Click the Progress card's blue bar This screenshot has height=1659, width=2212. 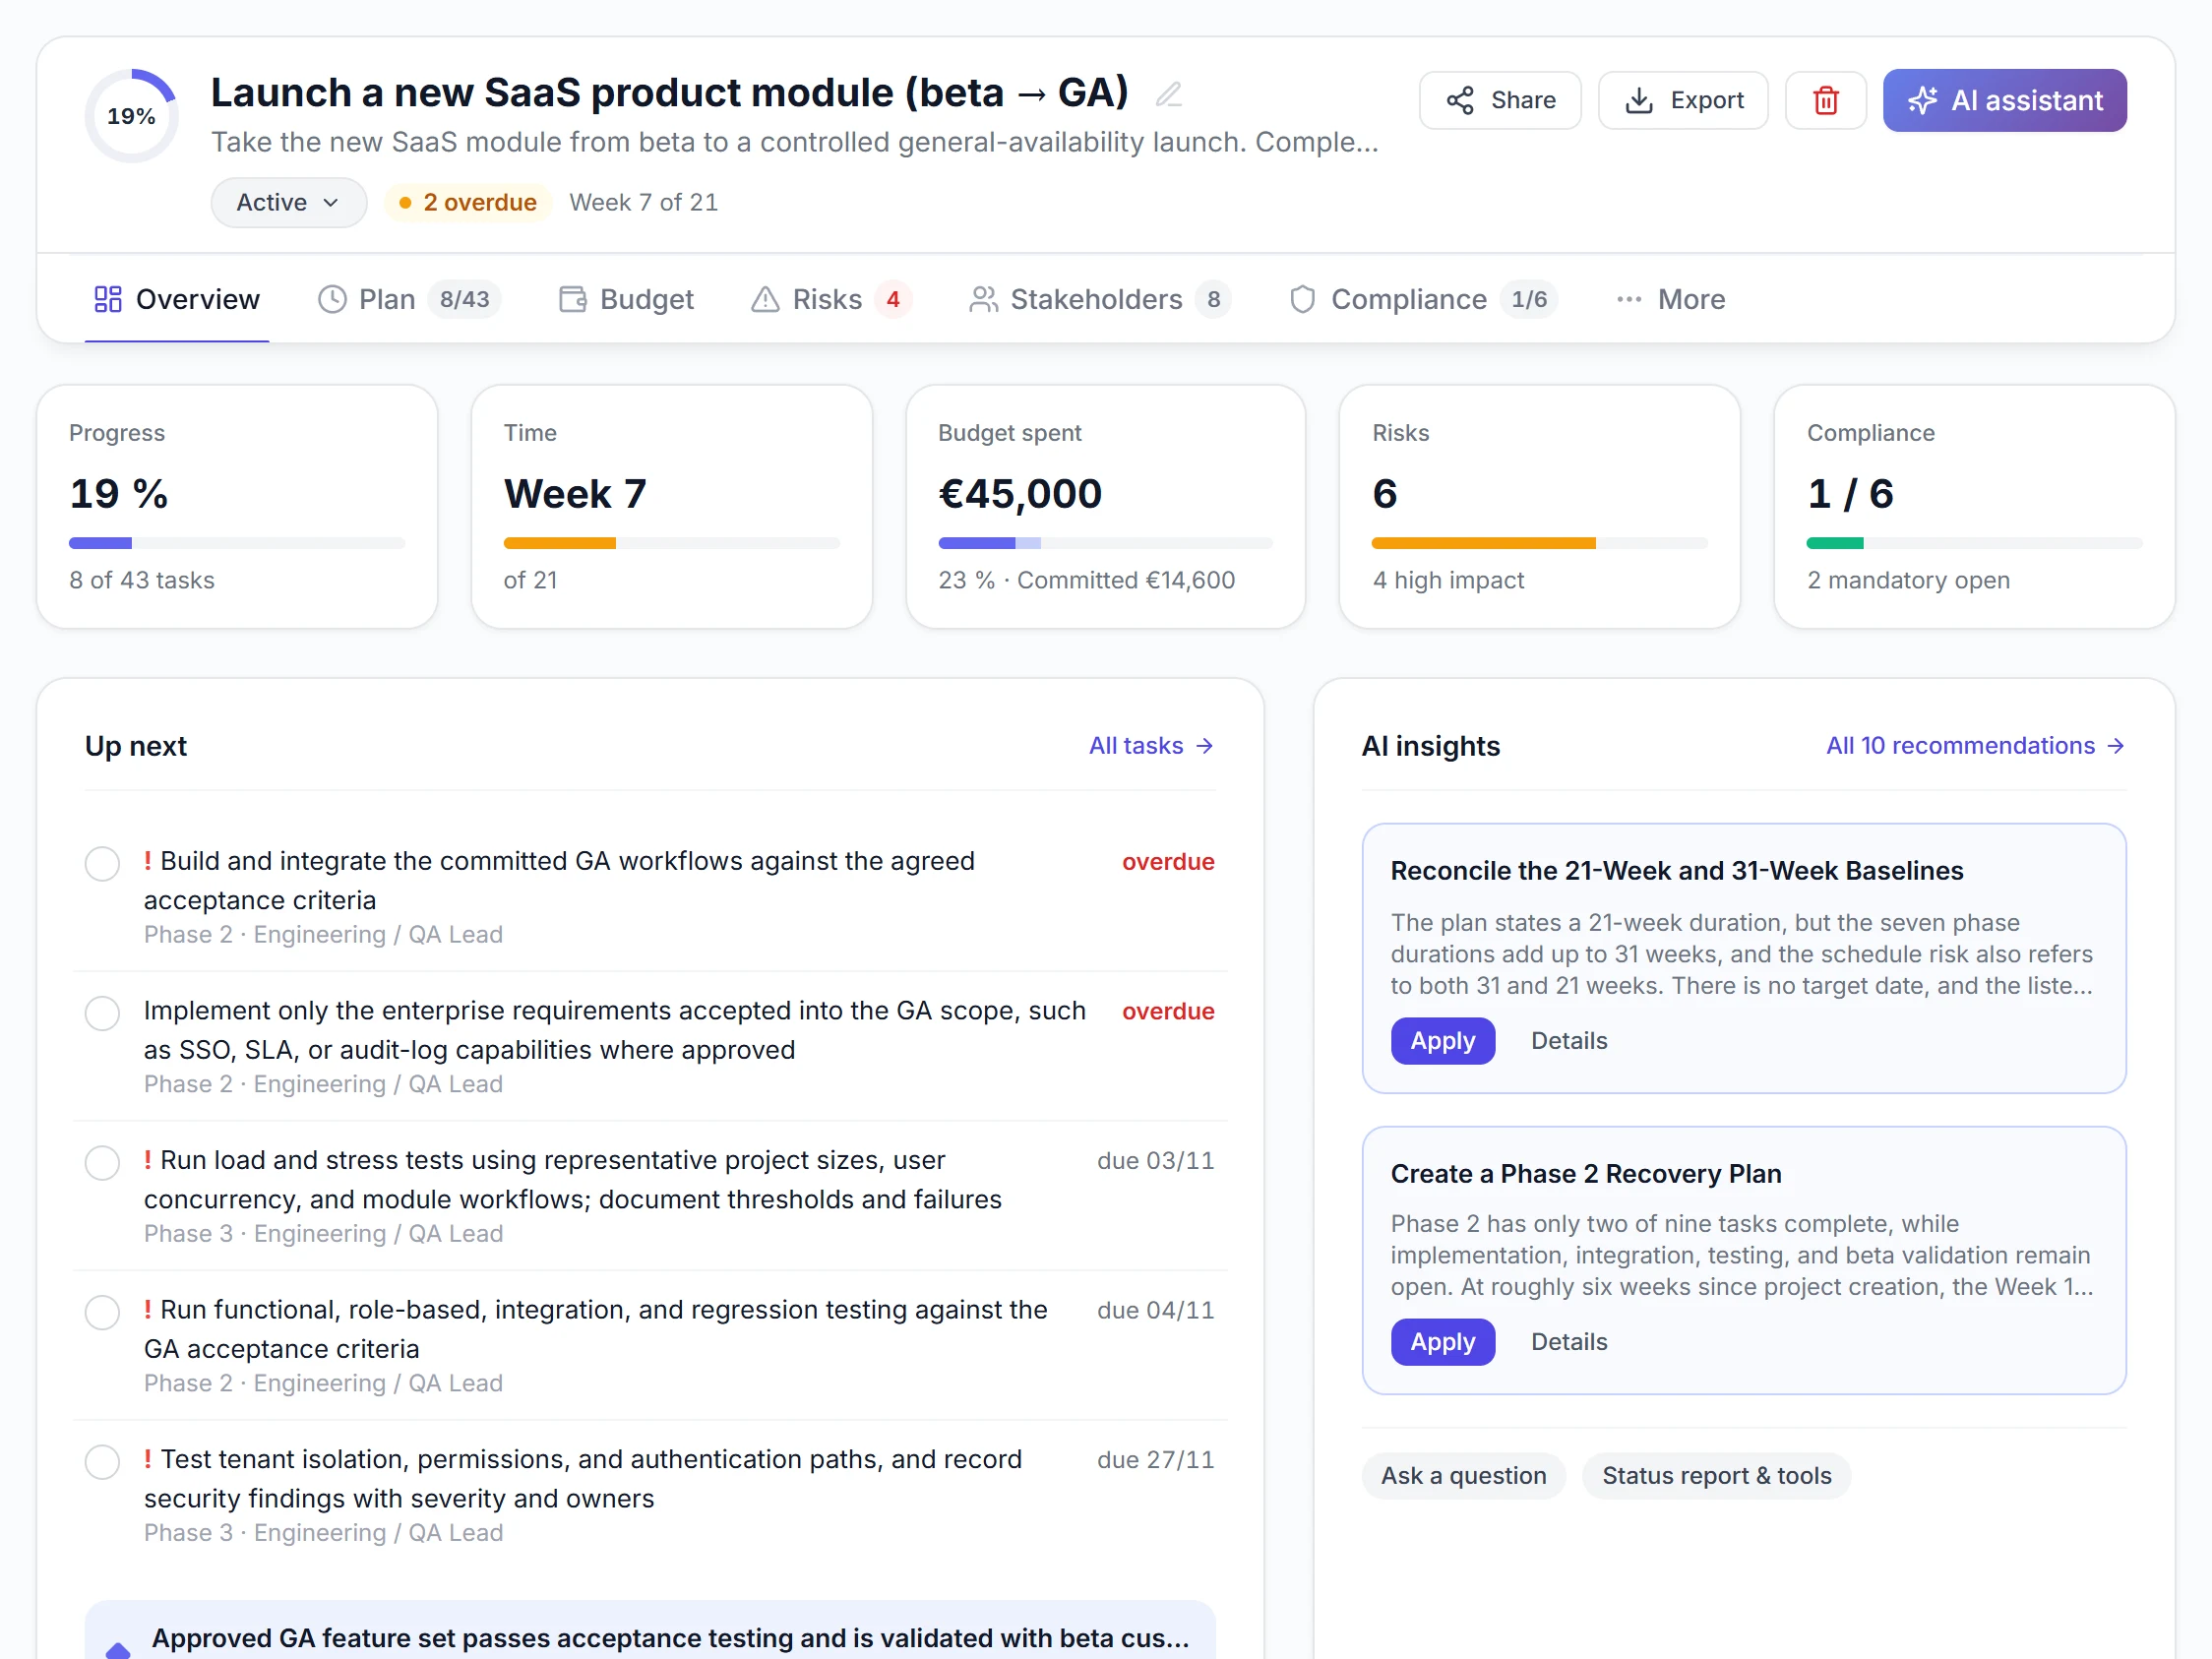click(x=100, y=543)
